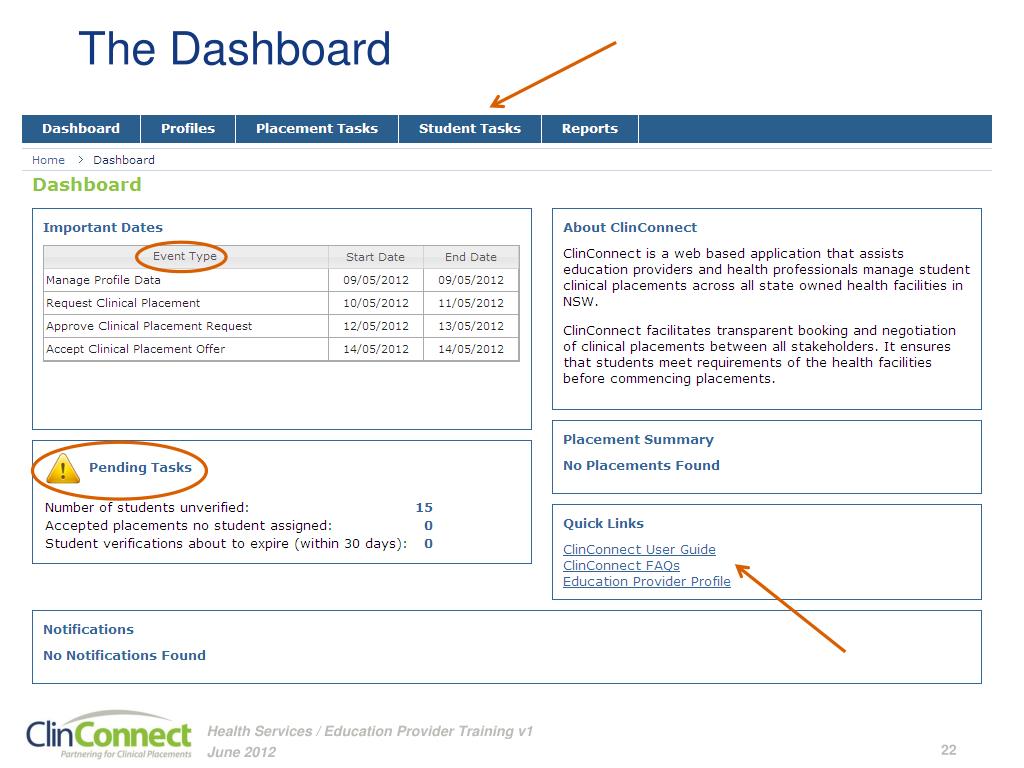
Task: Click the ClinConnect logo
Action: pyautogui.click(x=109, y=735)
